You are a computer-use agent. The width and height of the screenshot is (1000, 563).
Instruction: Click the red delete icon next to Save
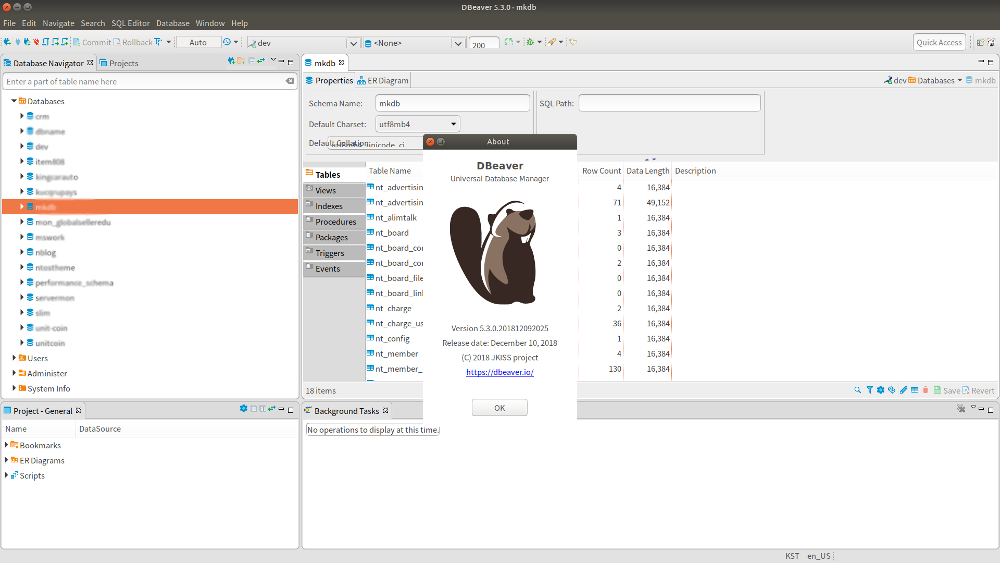tap(925, 390)
